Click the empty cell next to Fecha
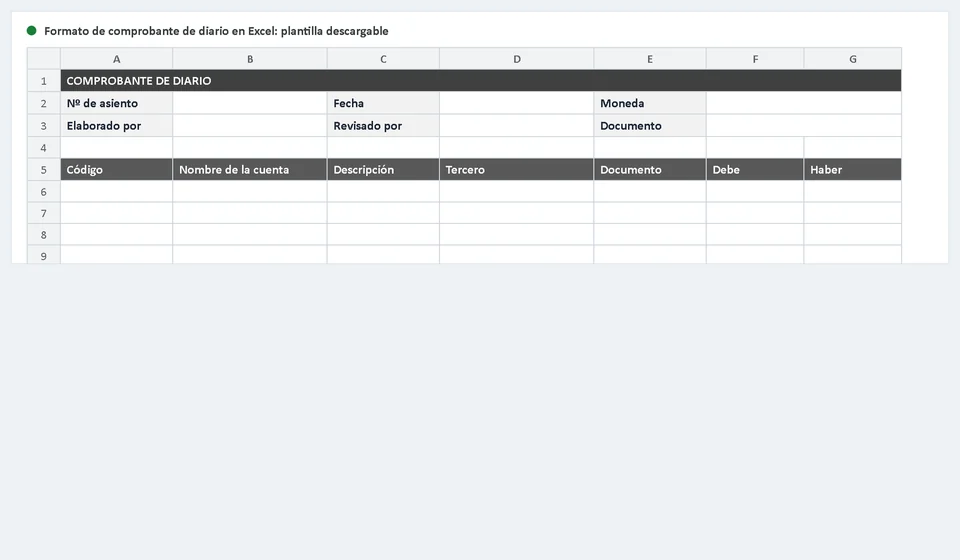Screen dimensions: 960x560 click(x=517, y=103)
